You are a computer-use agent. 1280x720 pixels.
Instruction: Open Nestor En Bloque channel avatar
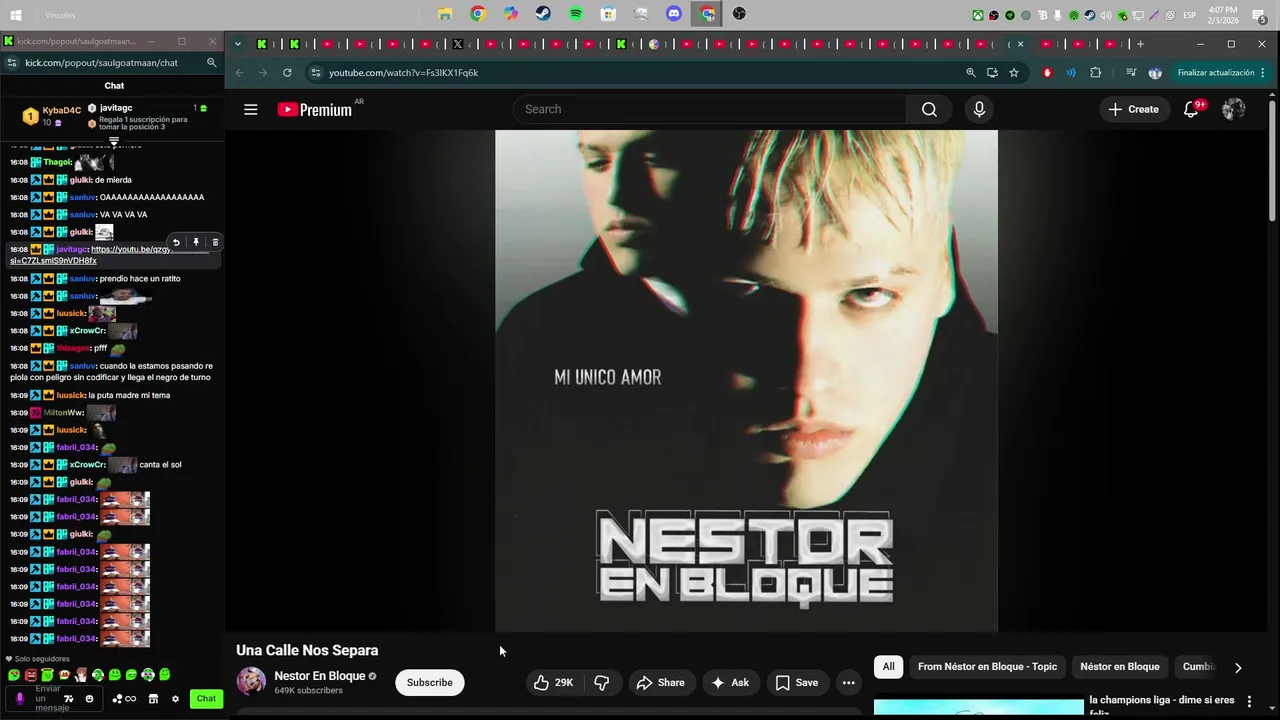[x=251, y=682]
